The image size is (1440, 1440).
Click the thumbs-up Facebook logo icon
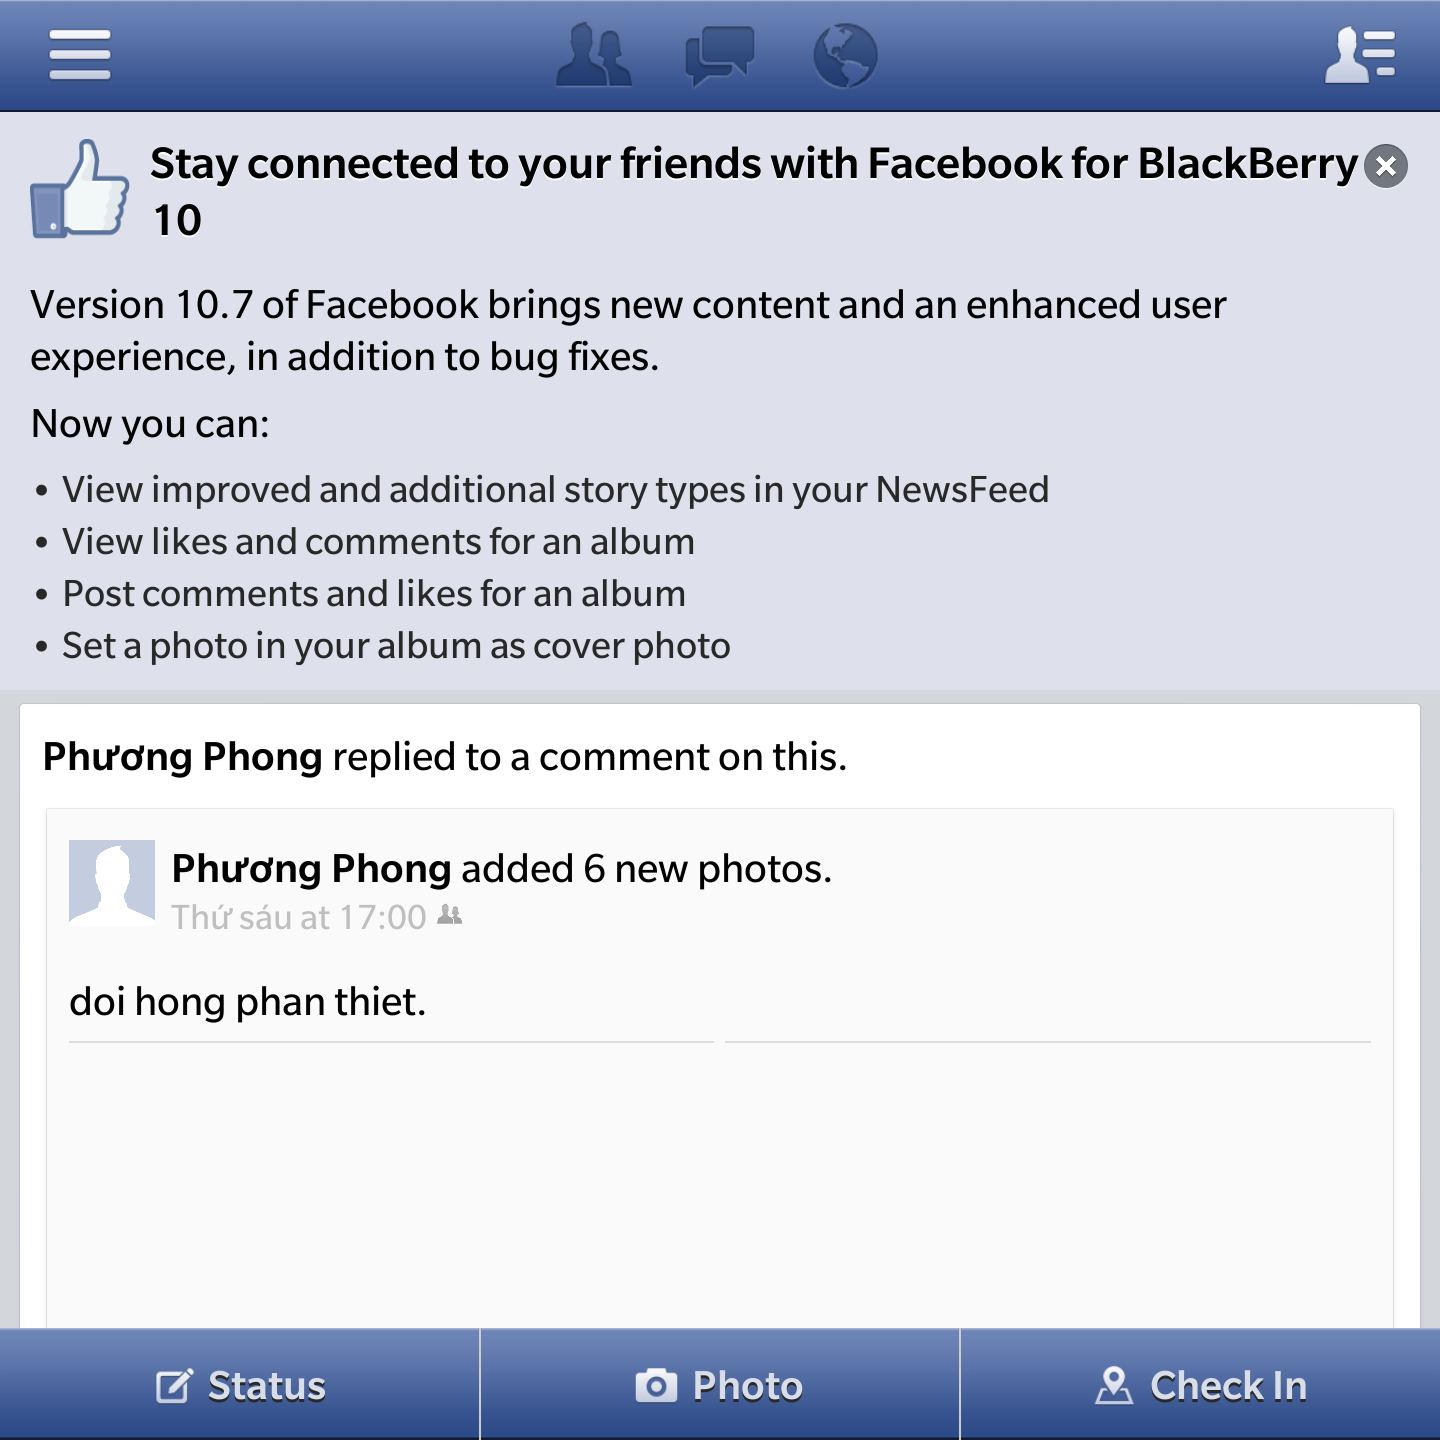point(80,188)
